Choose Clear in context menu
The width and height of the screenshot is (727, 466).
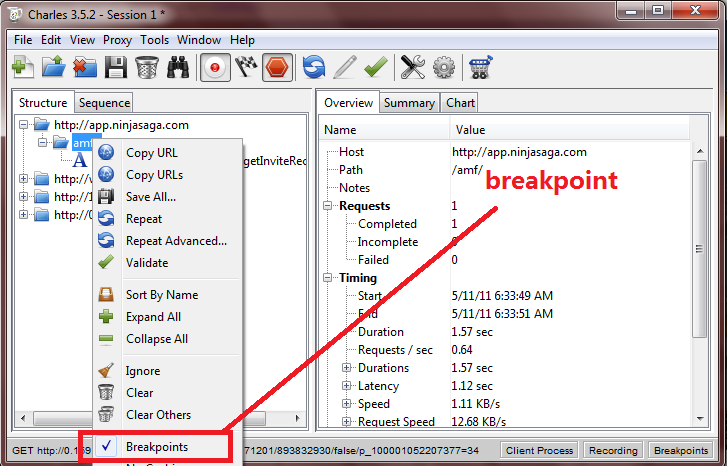[x=167, y=393]
